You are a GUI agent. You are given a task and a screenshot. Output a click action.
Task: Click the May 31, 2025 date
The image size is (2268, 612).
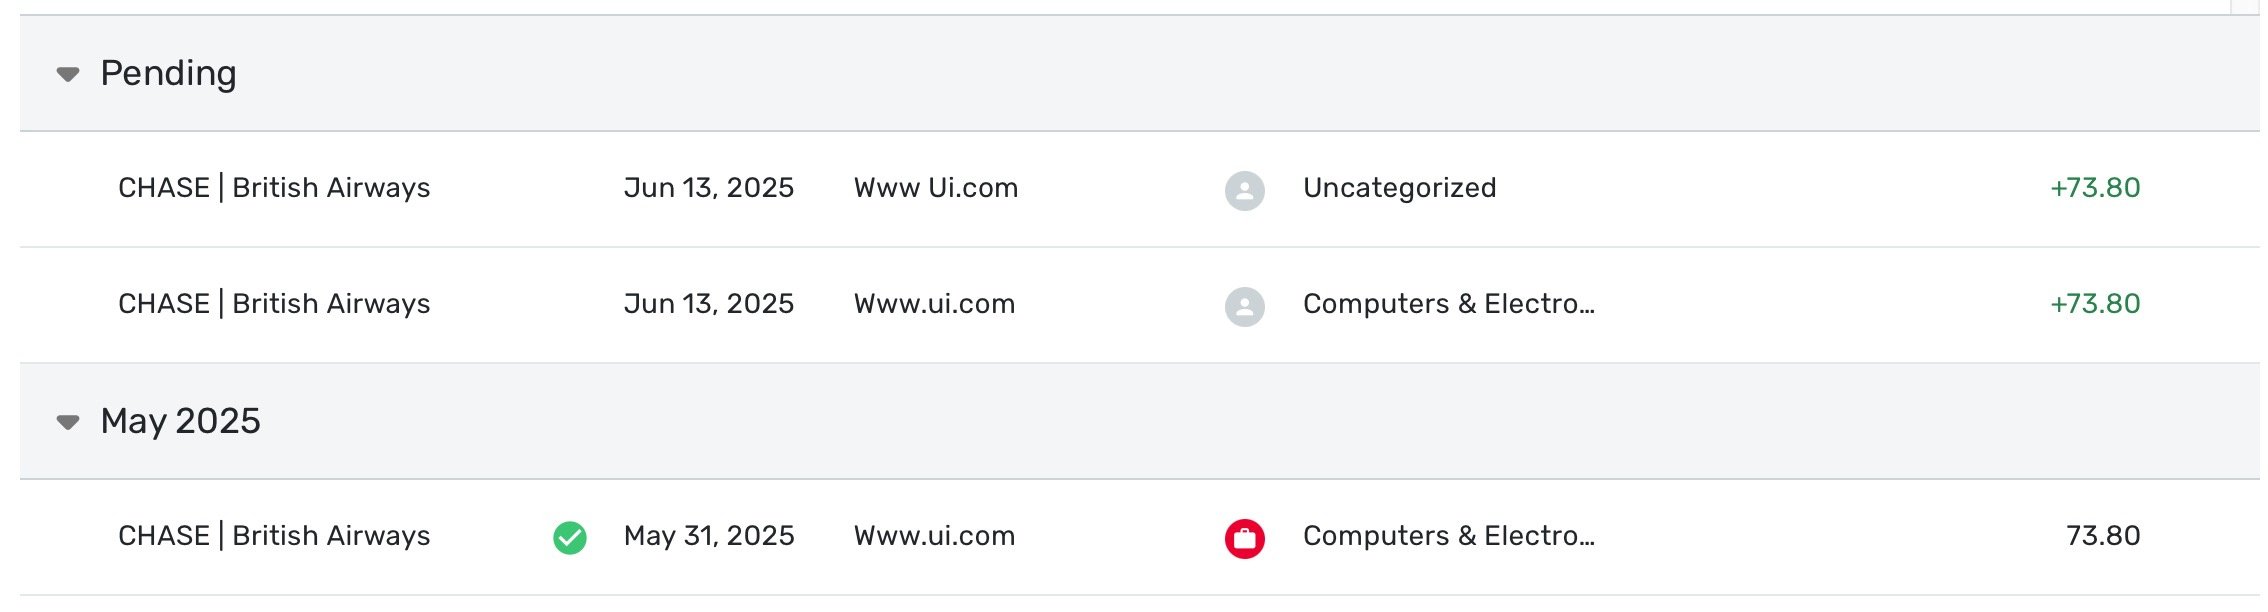pyautogui.click(x=709, y=536)
